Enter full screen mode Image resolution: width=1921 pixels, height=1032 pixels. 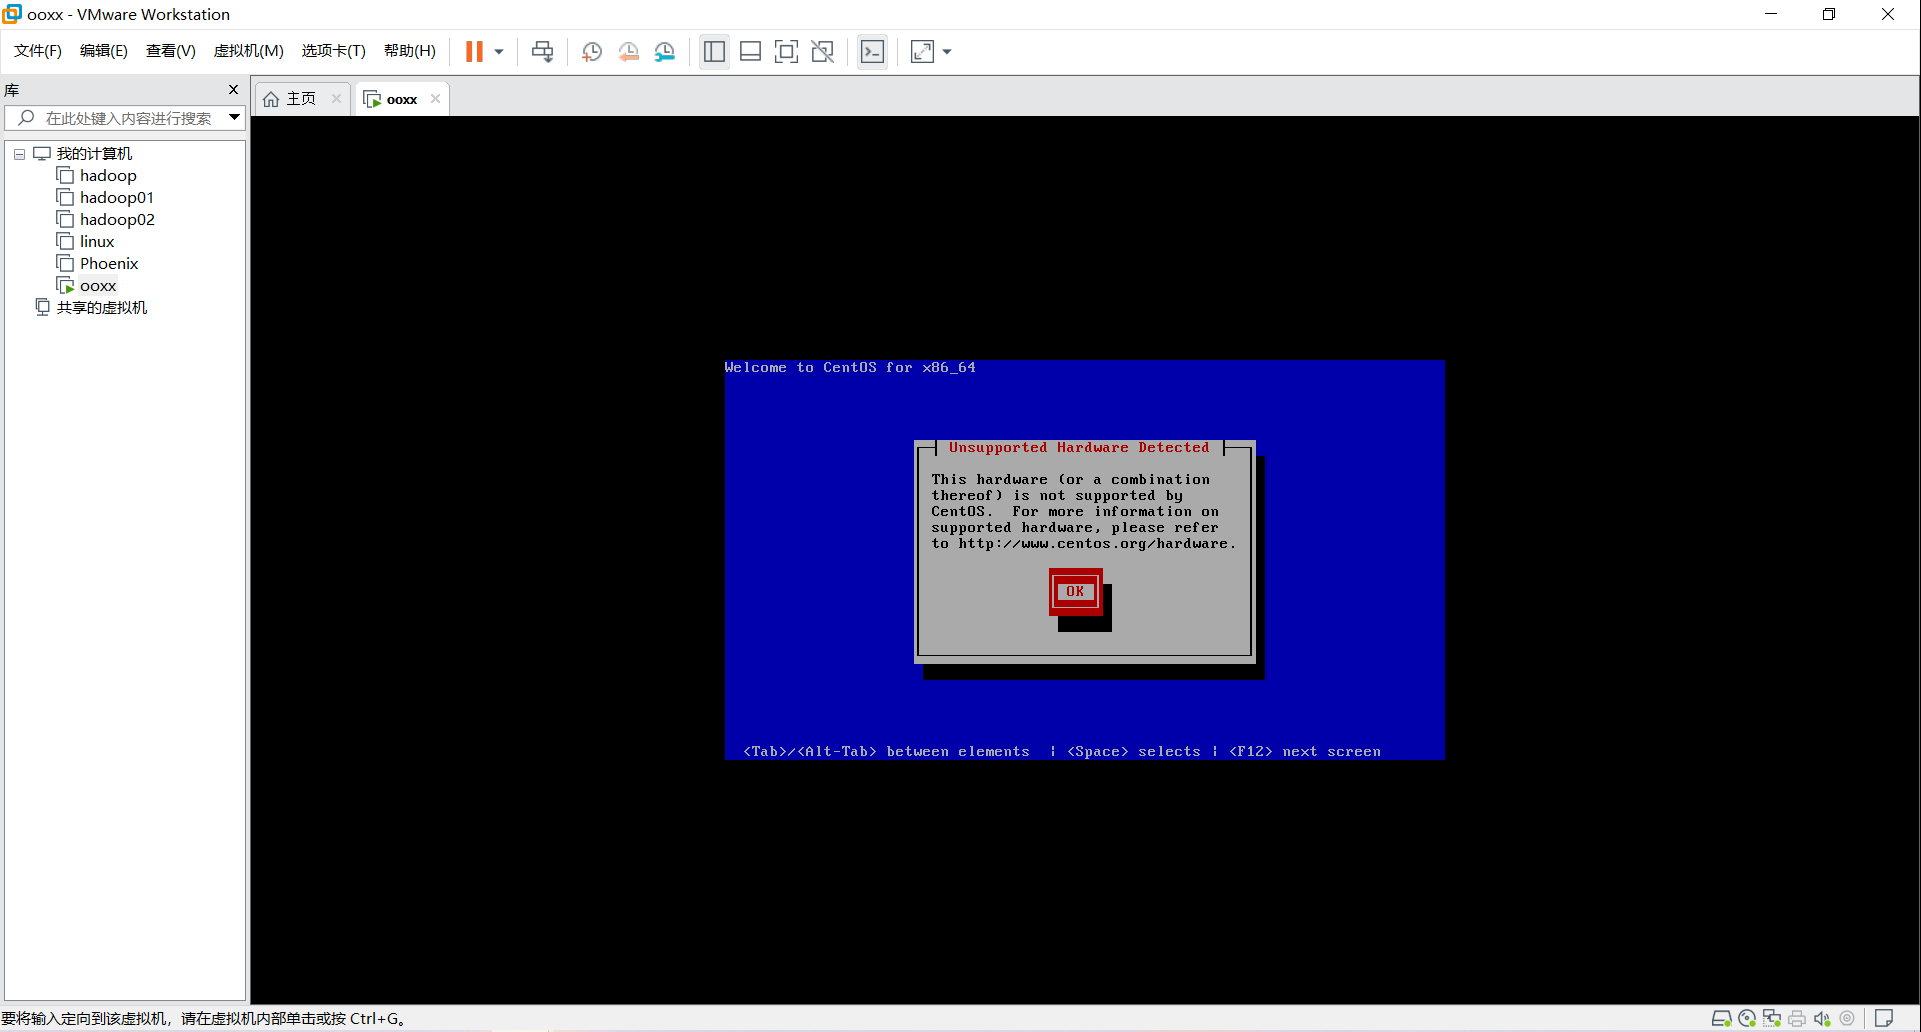tap(787, 51)
